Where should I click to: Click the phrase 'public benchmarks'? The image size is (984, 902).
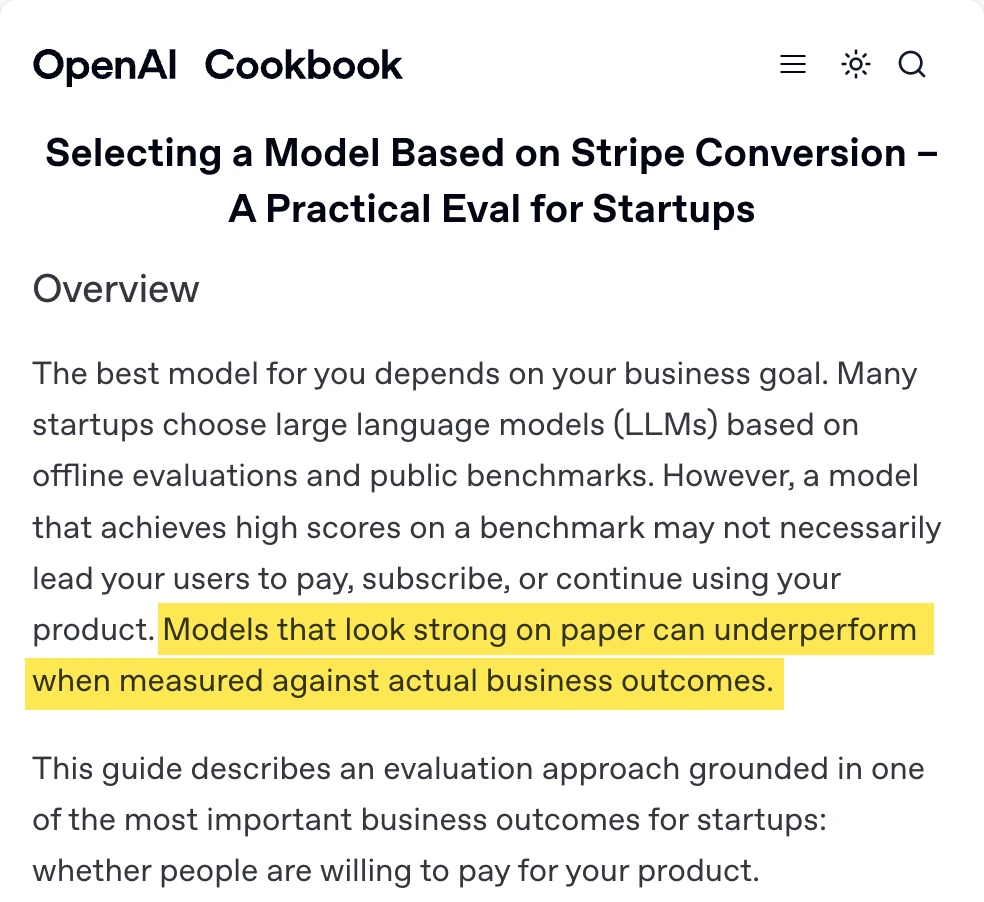(511, 476)
